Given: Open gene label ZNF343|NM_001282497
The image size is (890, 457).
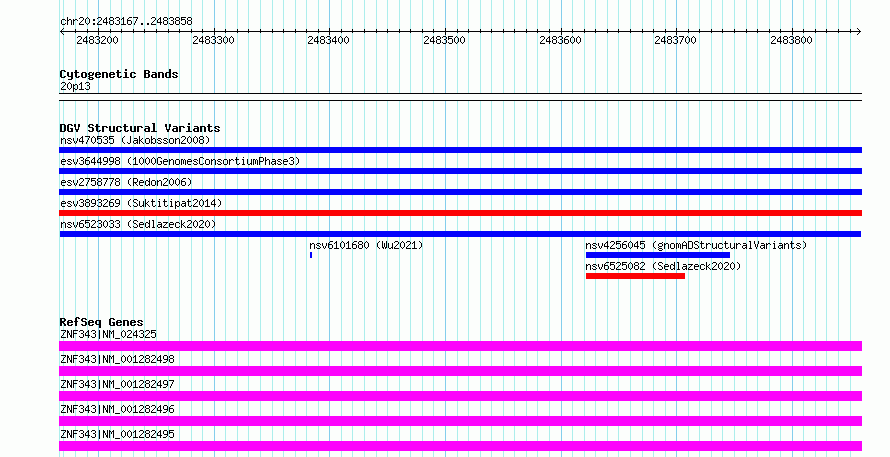Looking at the screenshot, I should click(117, 384).
